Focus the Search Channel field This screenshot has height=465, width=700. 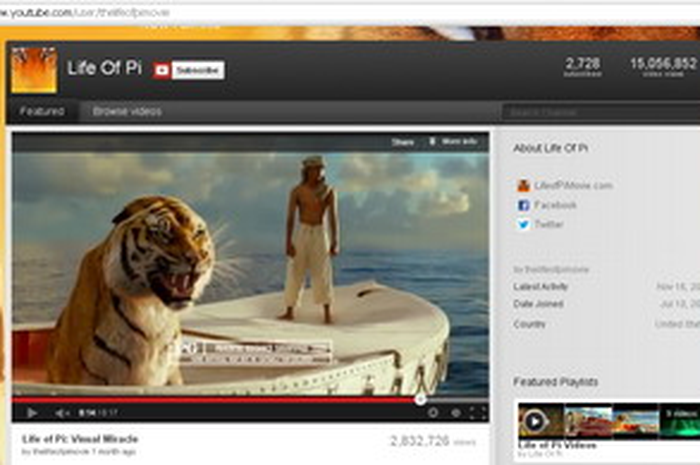point(601,112)
